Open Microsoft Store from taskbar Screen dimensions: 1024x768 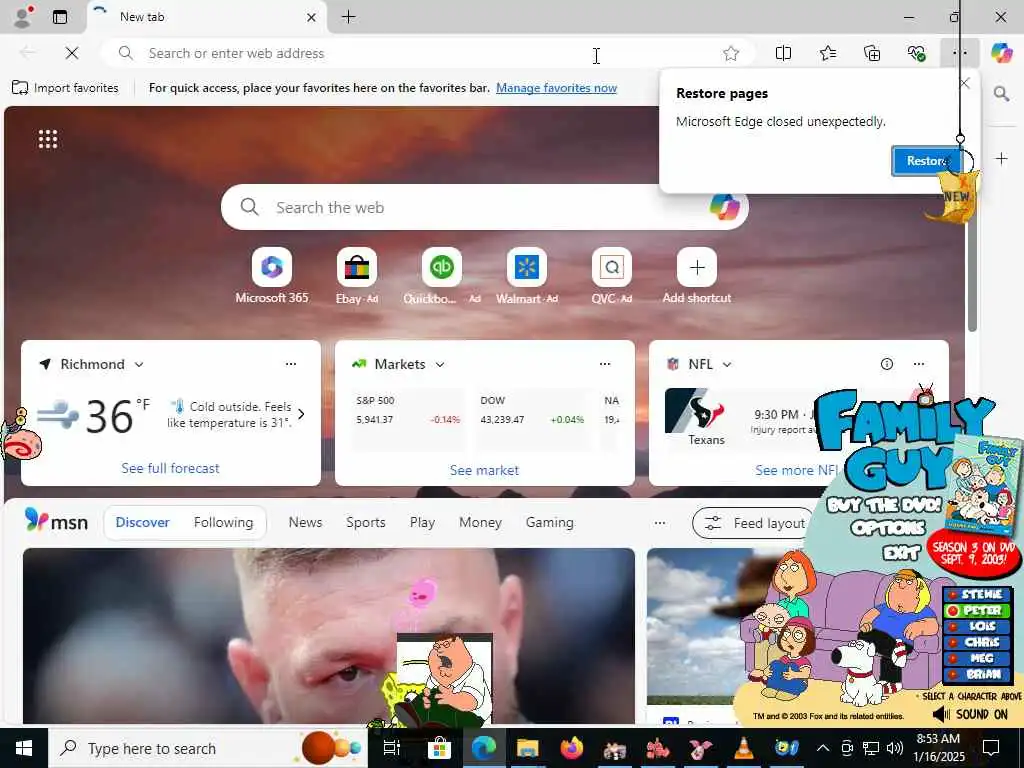[x=439, y=748]
